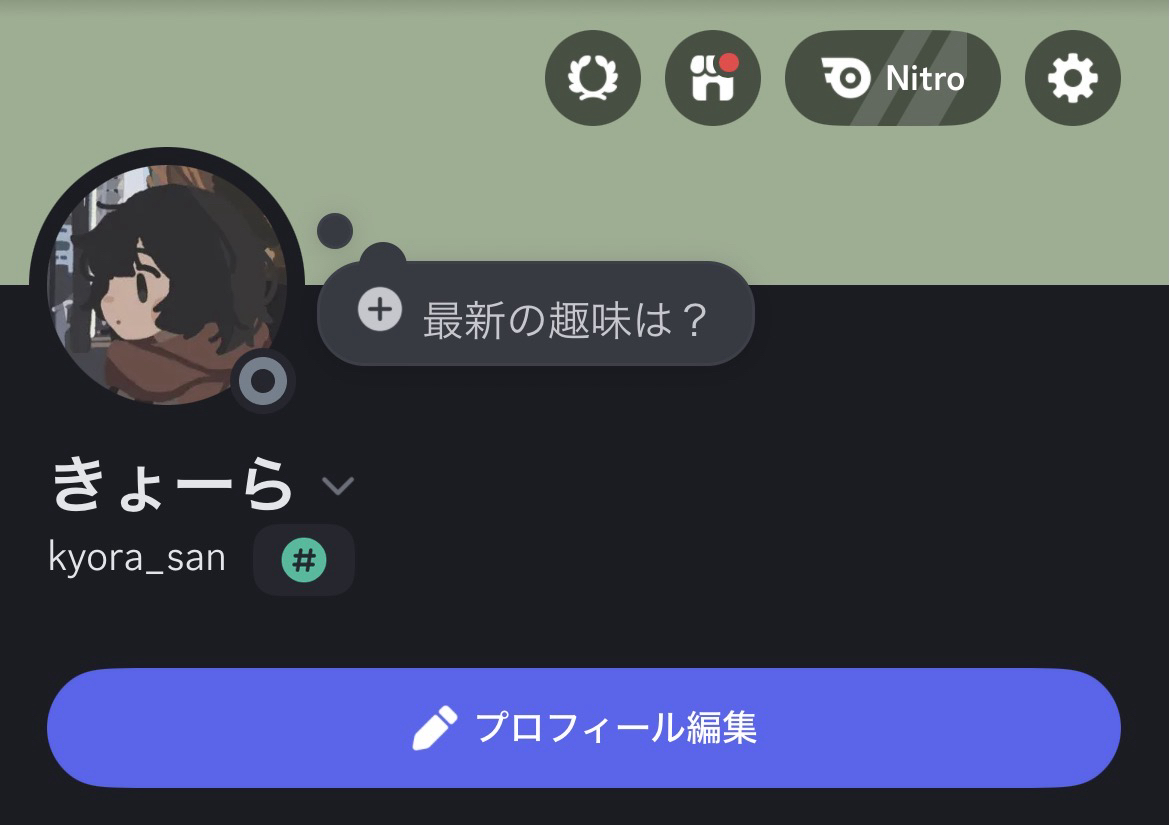
Task: Set the custom status 最新の趣味は？
Action: 536,313
